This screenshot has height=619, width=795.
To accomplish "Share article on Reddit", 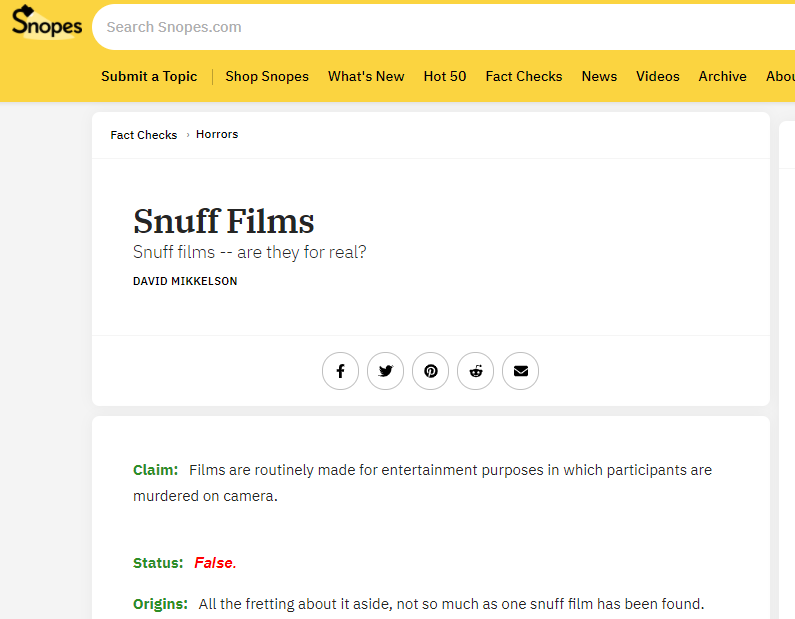I will point(476,371).
